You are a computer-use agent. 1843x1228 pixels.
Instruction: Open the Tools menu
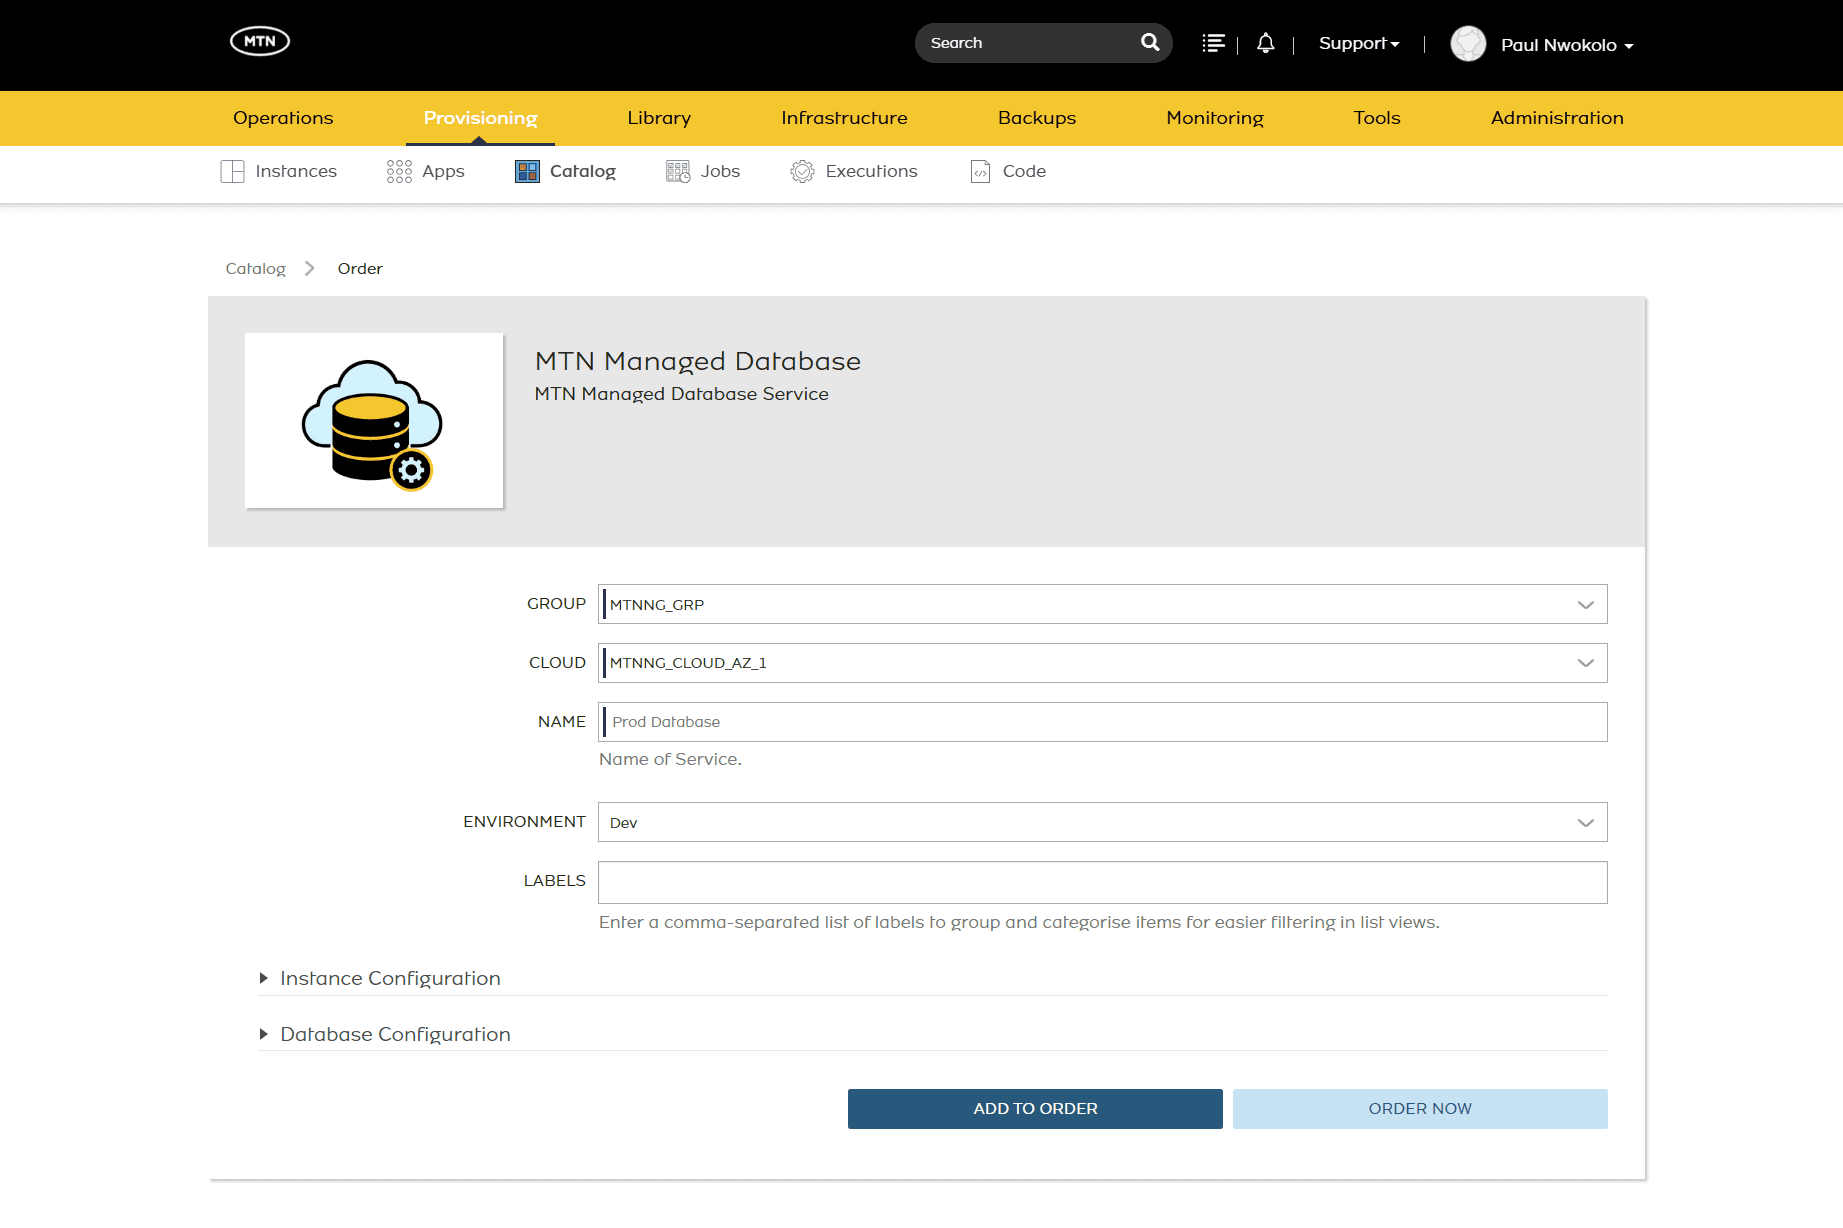[1377, 118]
